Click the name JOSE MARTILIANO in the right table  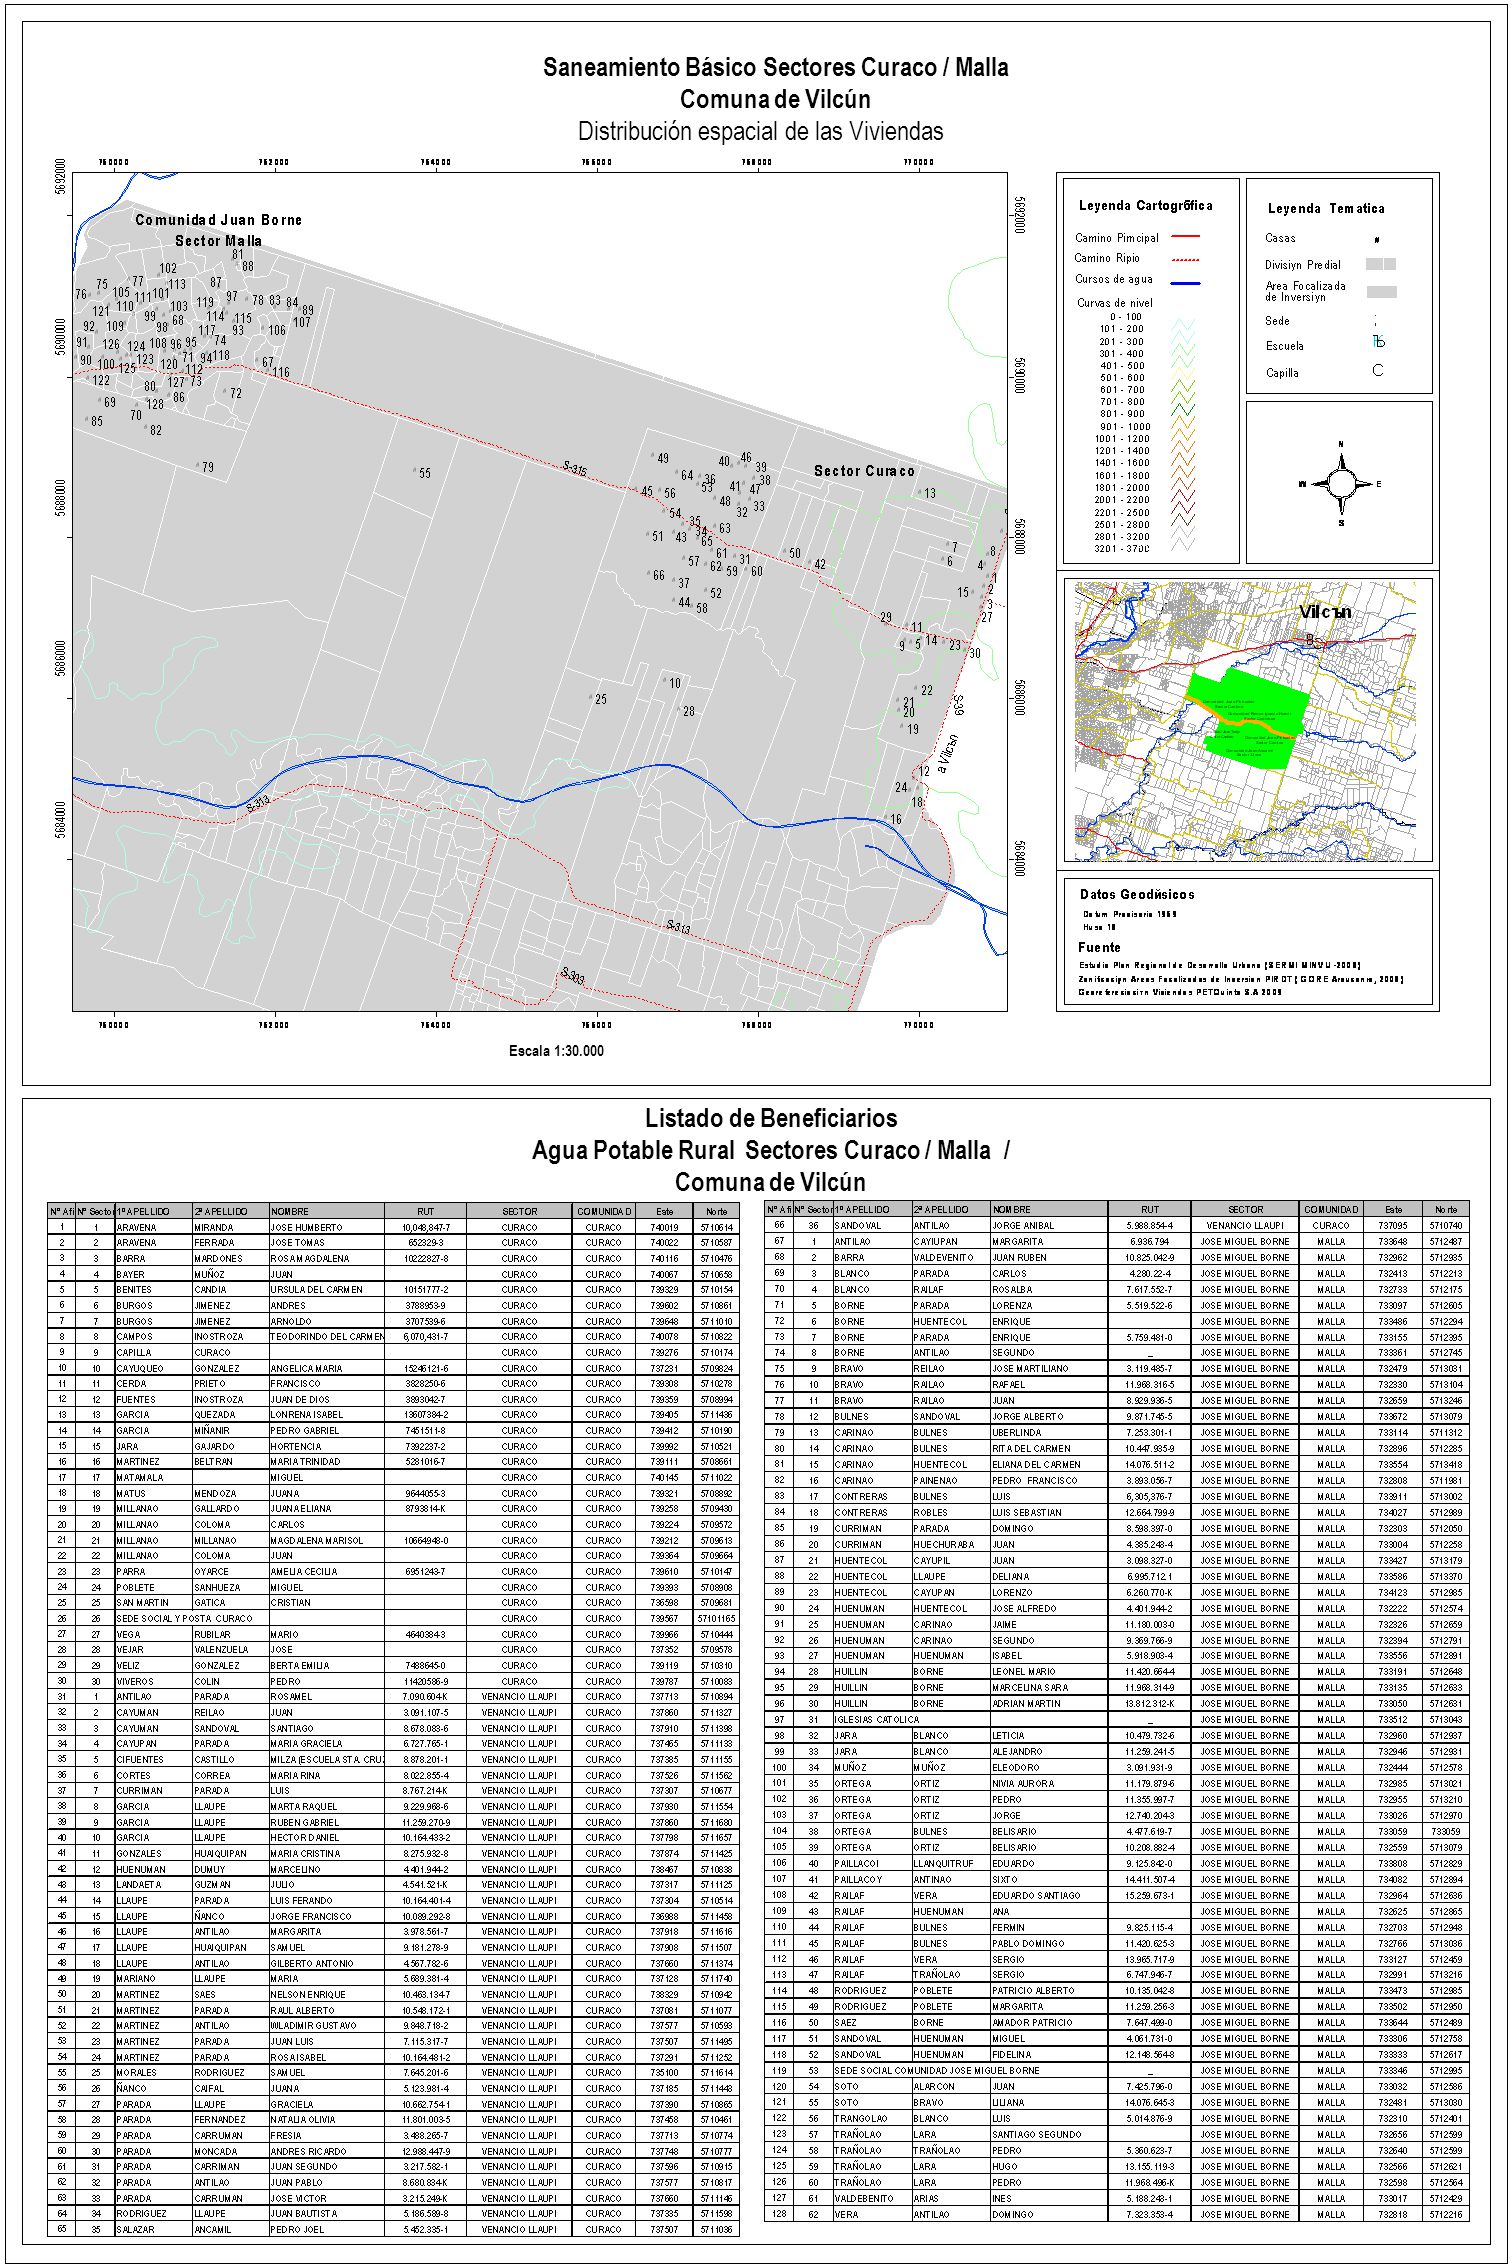tap(1031, 1368)
